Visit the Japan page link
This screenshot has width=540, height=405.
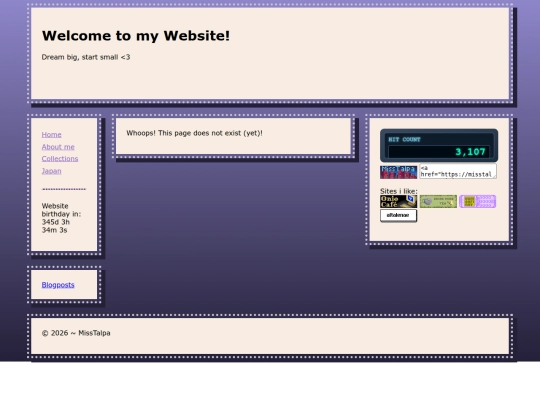click(51, 171)
